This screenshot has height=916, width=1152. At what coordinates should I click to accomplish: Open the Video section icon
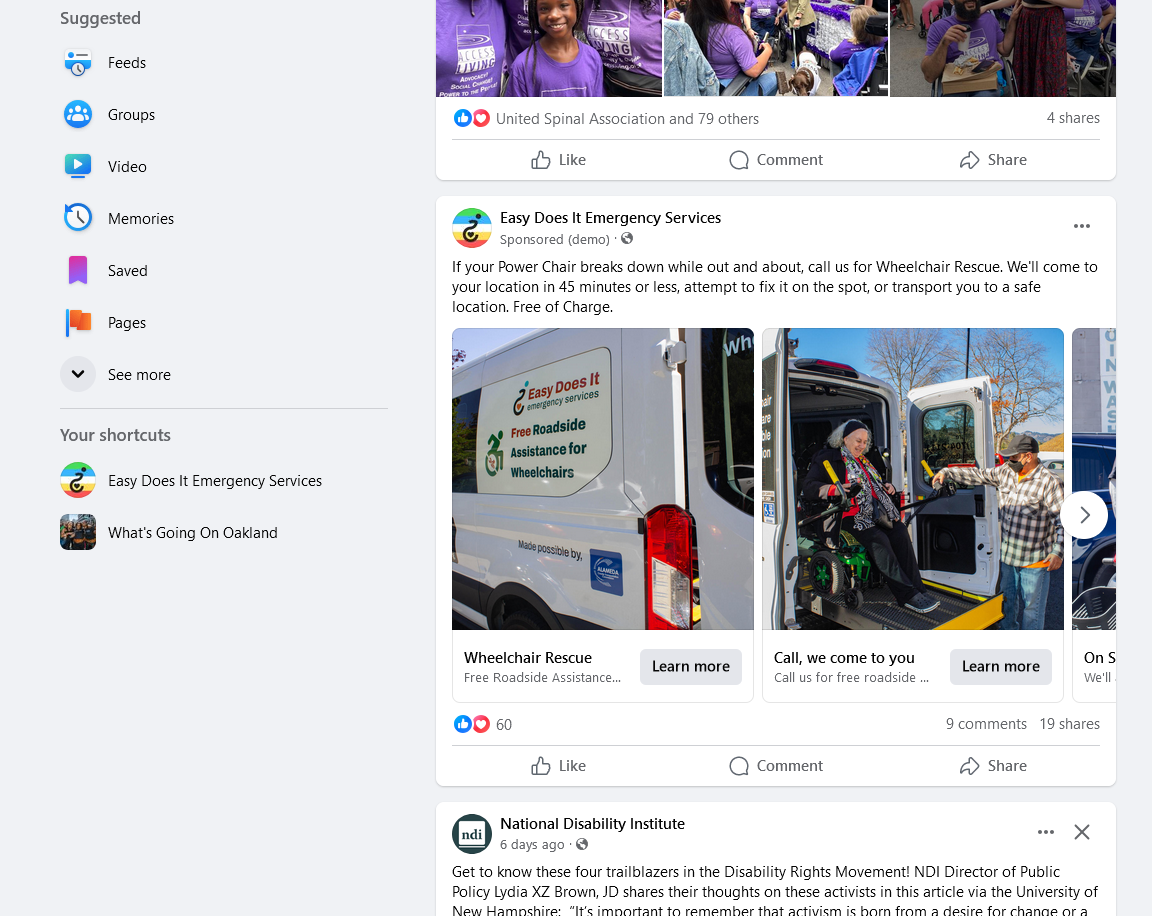(78, 167)
